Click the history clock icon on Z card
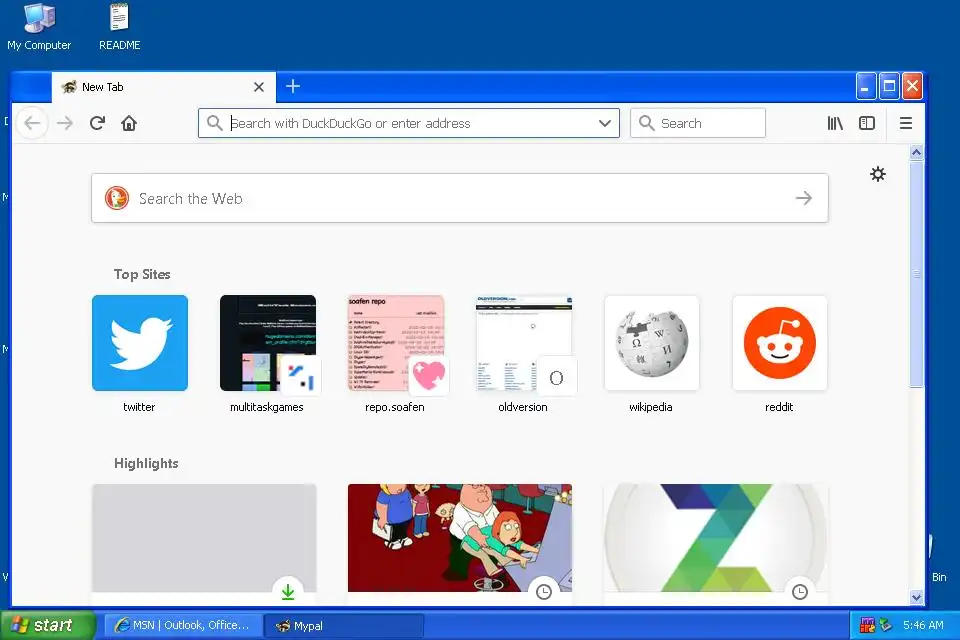 pos(800,592)
